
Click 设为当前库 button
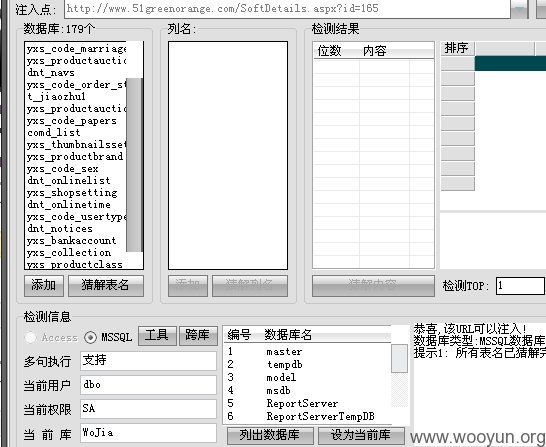coord(361,435)
